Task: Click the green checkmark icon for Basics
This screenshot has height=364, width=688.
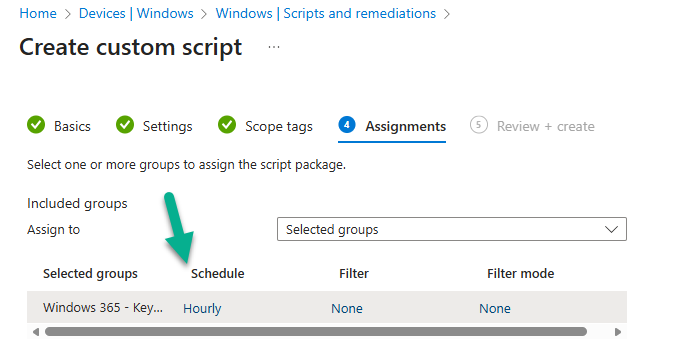Action: tap(36, 125)
